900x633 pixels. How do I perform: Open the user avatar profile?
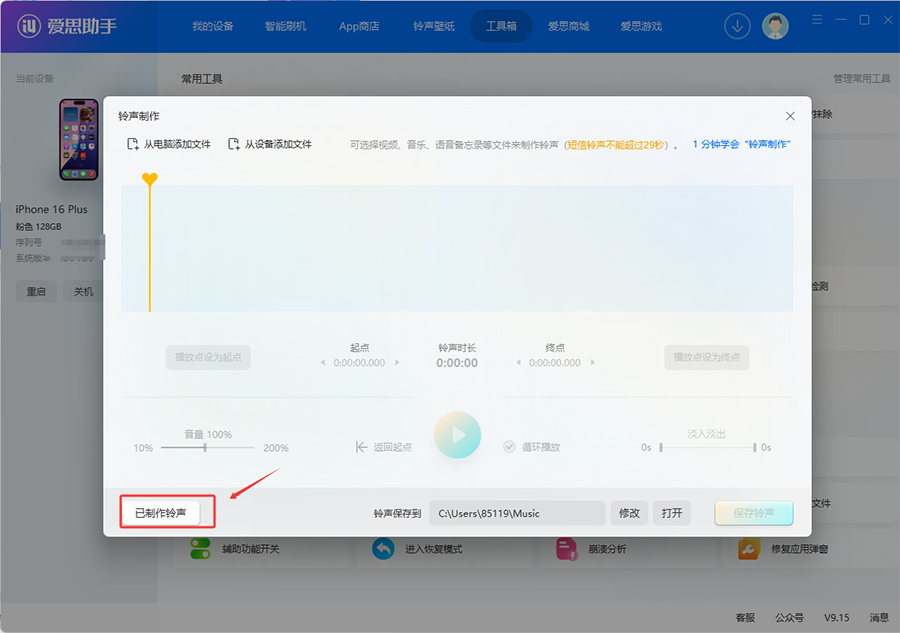click(x=775, y=26)
